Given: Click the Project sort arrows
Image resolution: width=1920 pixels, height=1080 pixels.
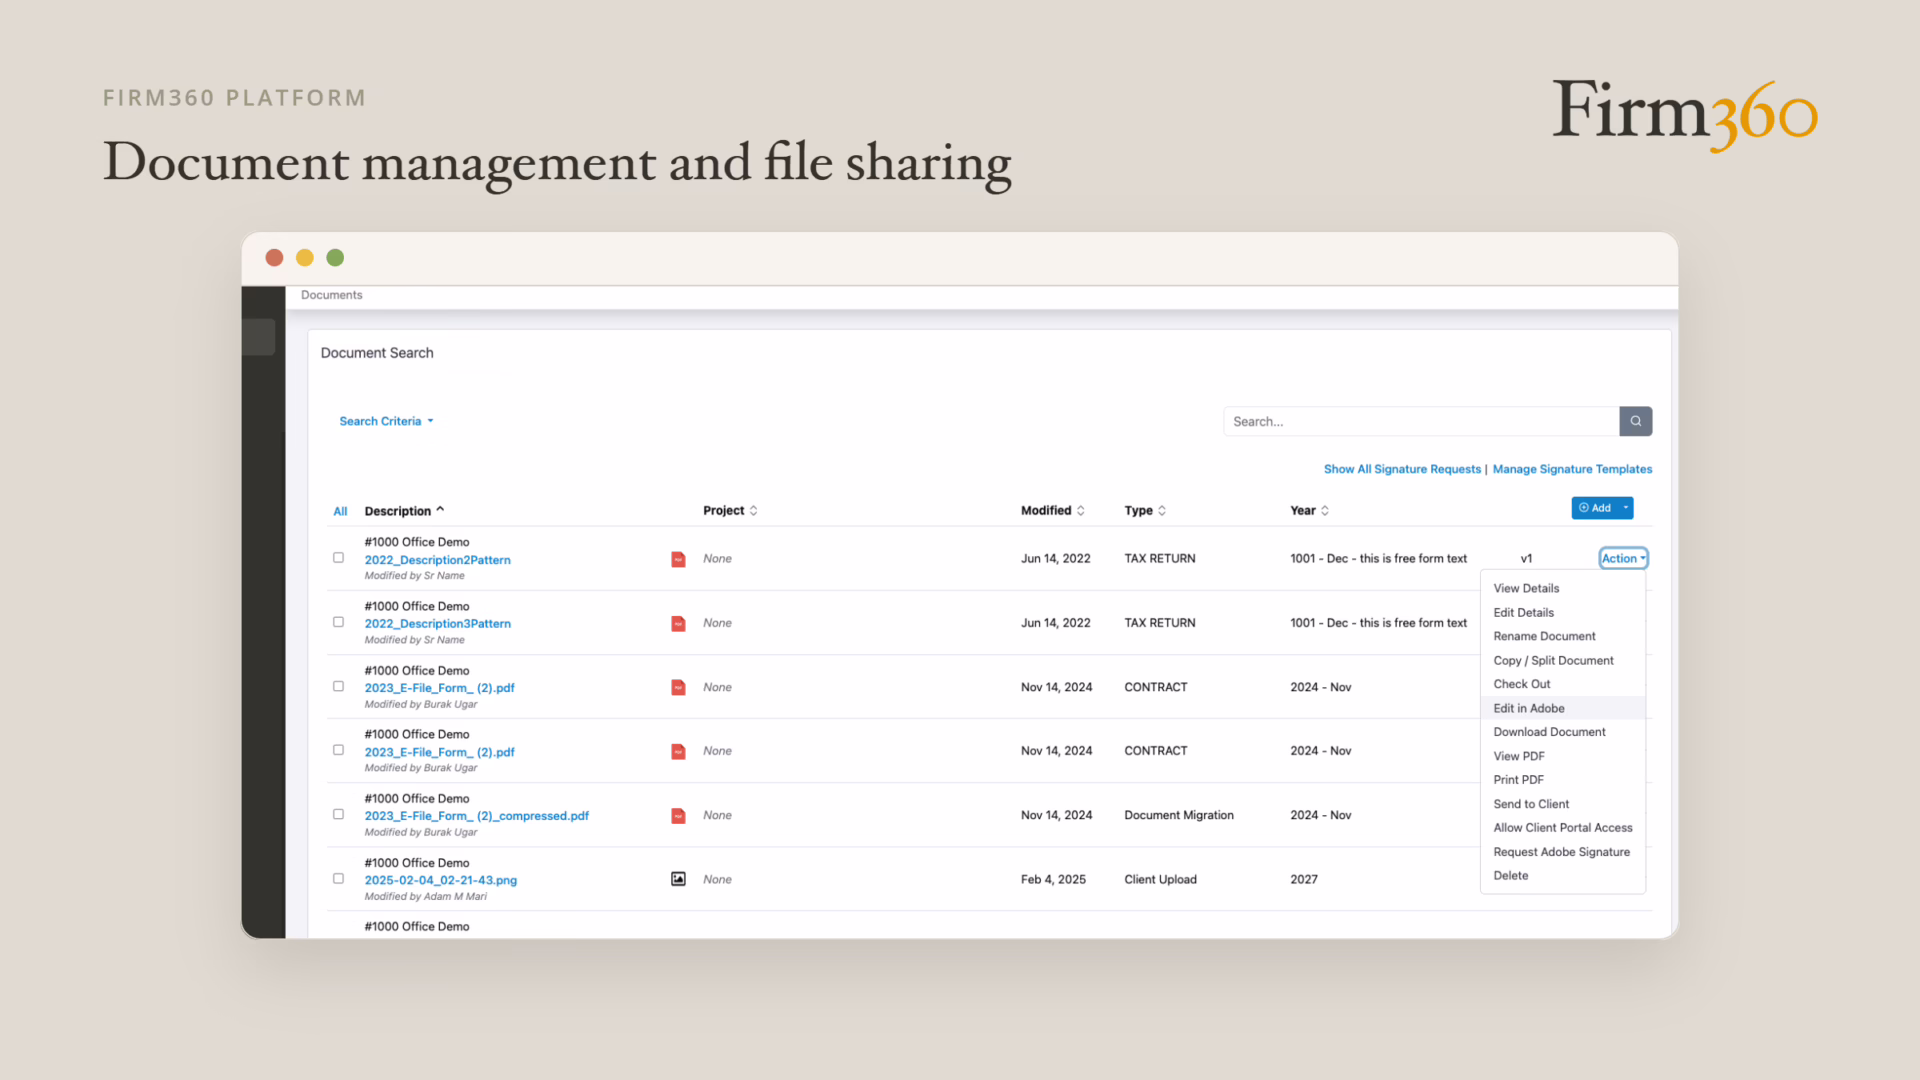Looking at the screenshot, I should pyautogui.click(x=753, y=510).
